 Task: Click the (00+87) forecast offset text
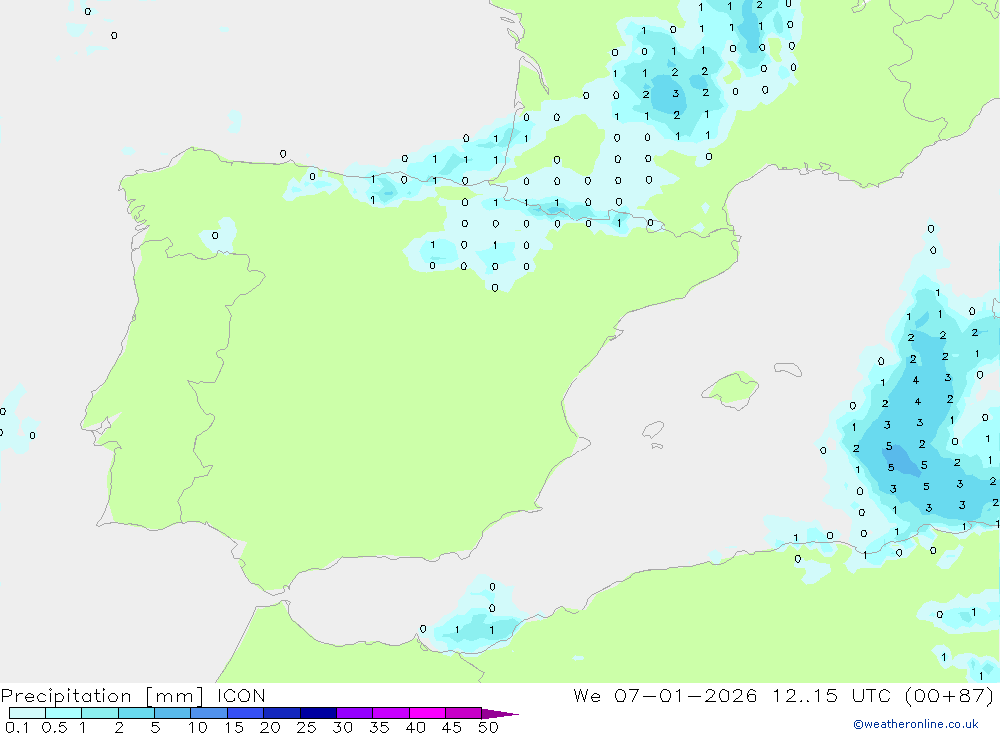coord(949,695)
